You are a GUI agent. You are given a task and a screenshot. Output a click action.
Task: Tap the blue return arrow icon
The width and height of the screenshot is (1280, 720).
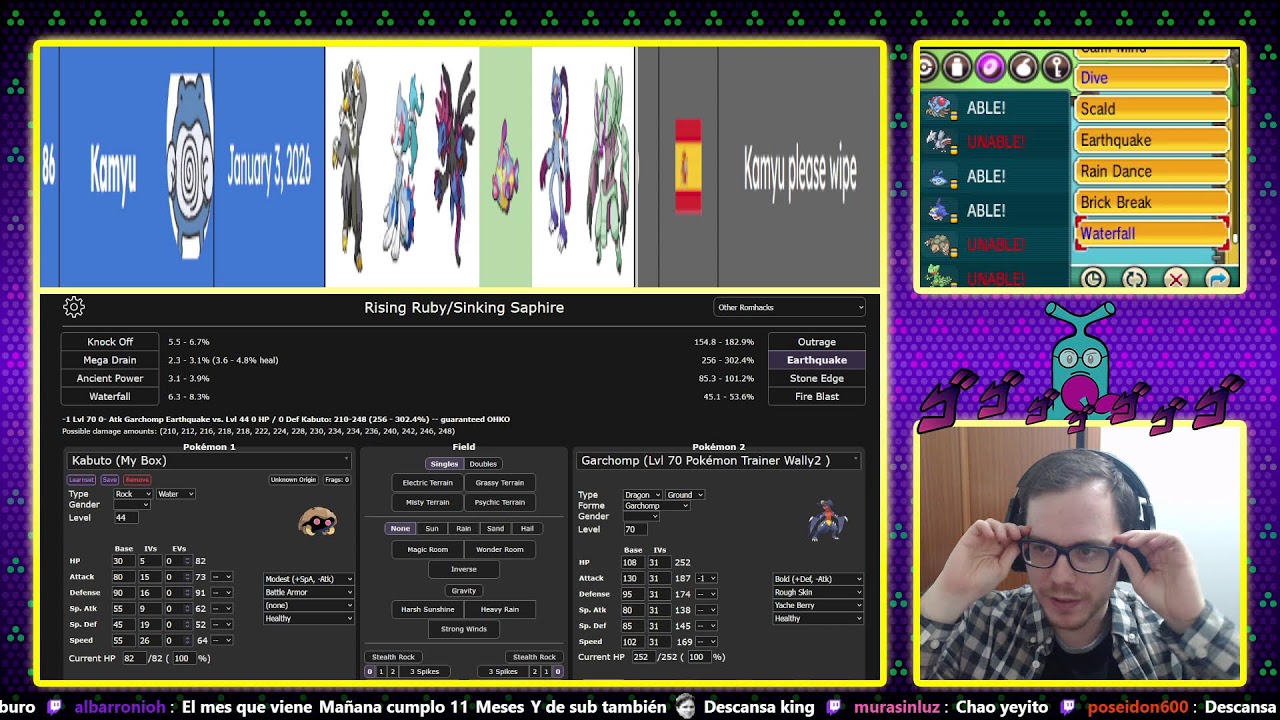tap(1218, 279)
